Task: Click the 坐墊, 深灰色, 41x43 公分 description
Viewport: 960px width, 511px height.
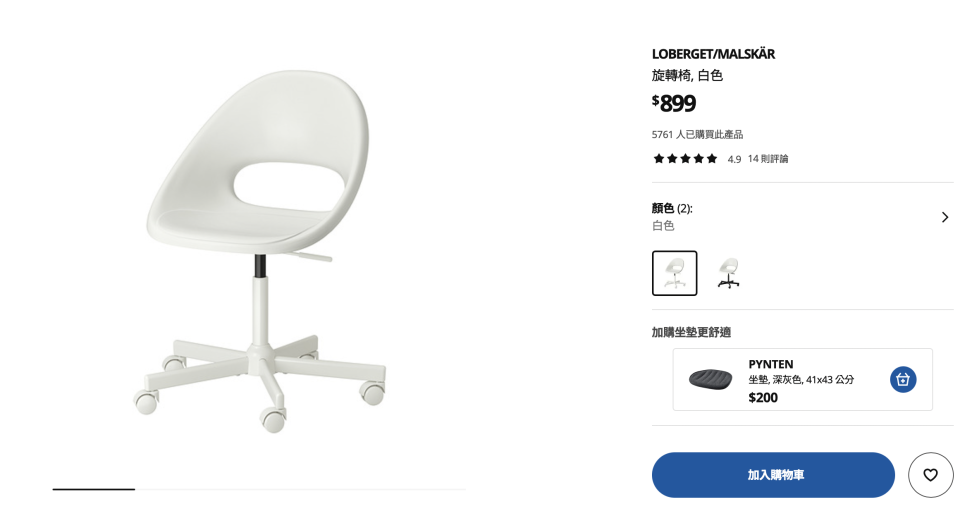Action: (801, 380)
